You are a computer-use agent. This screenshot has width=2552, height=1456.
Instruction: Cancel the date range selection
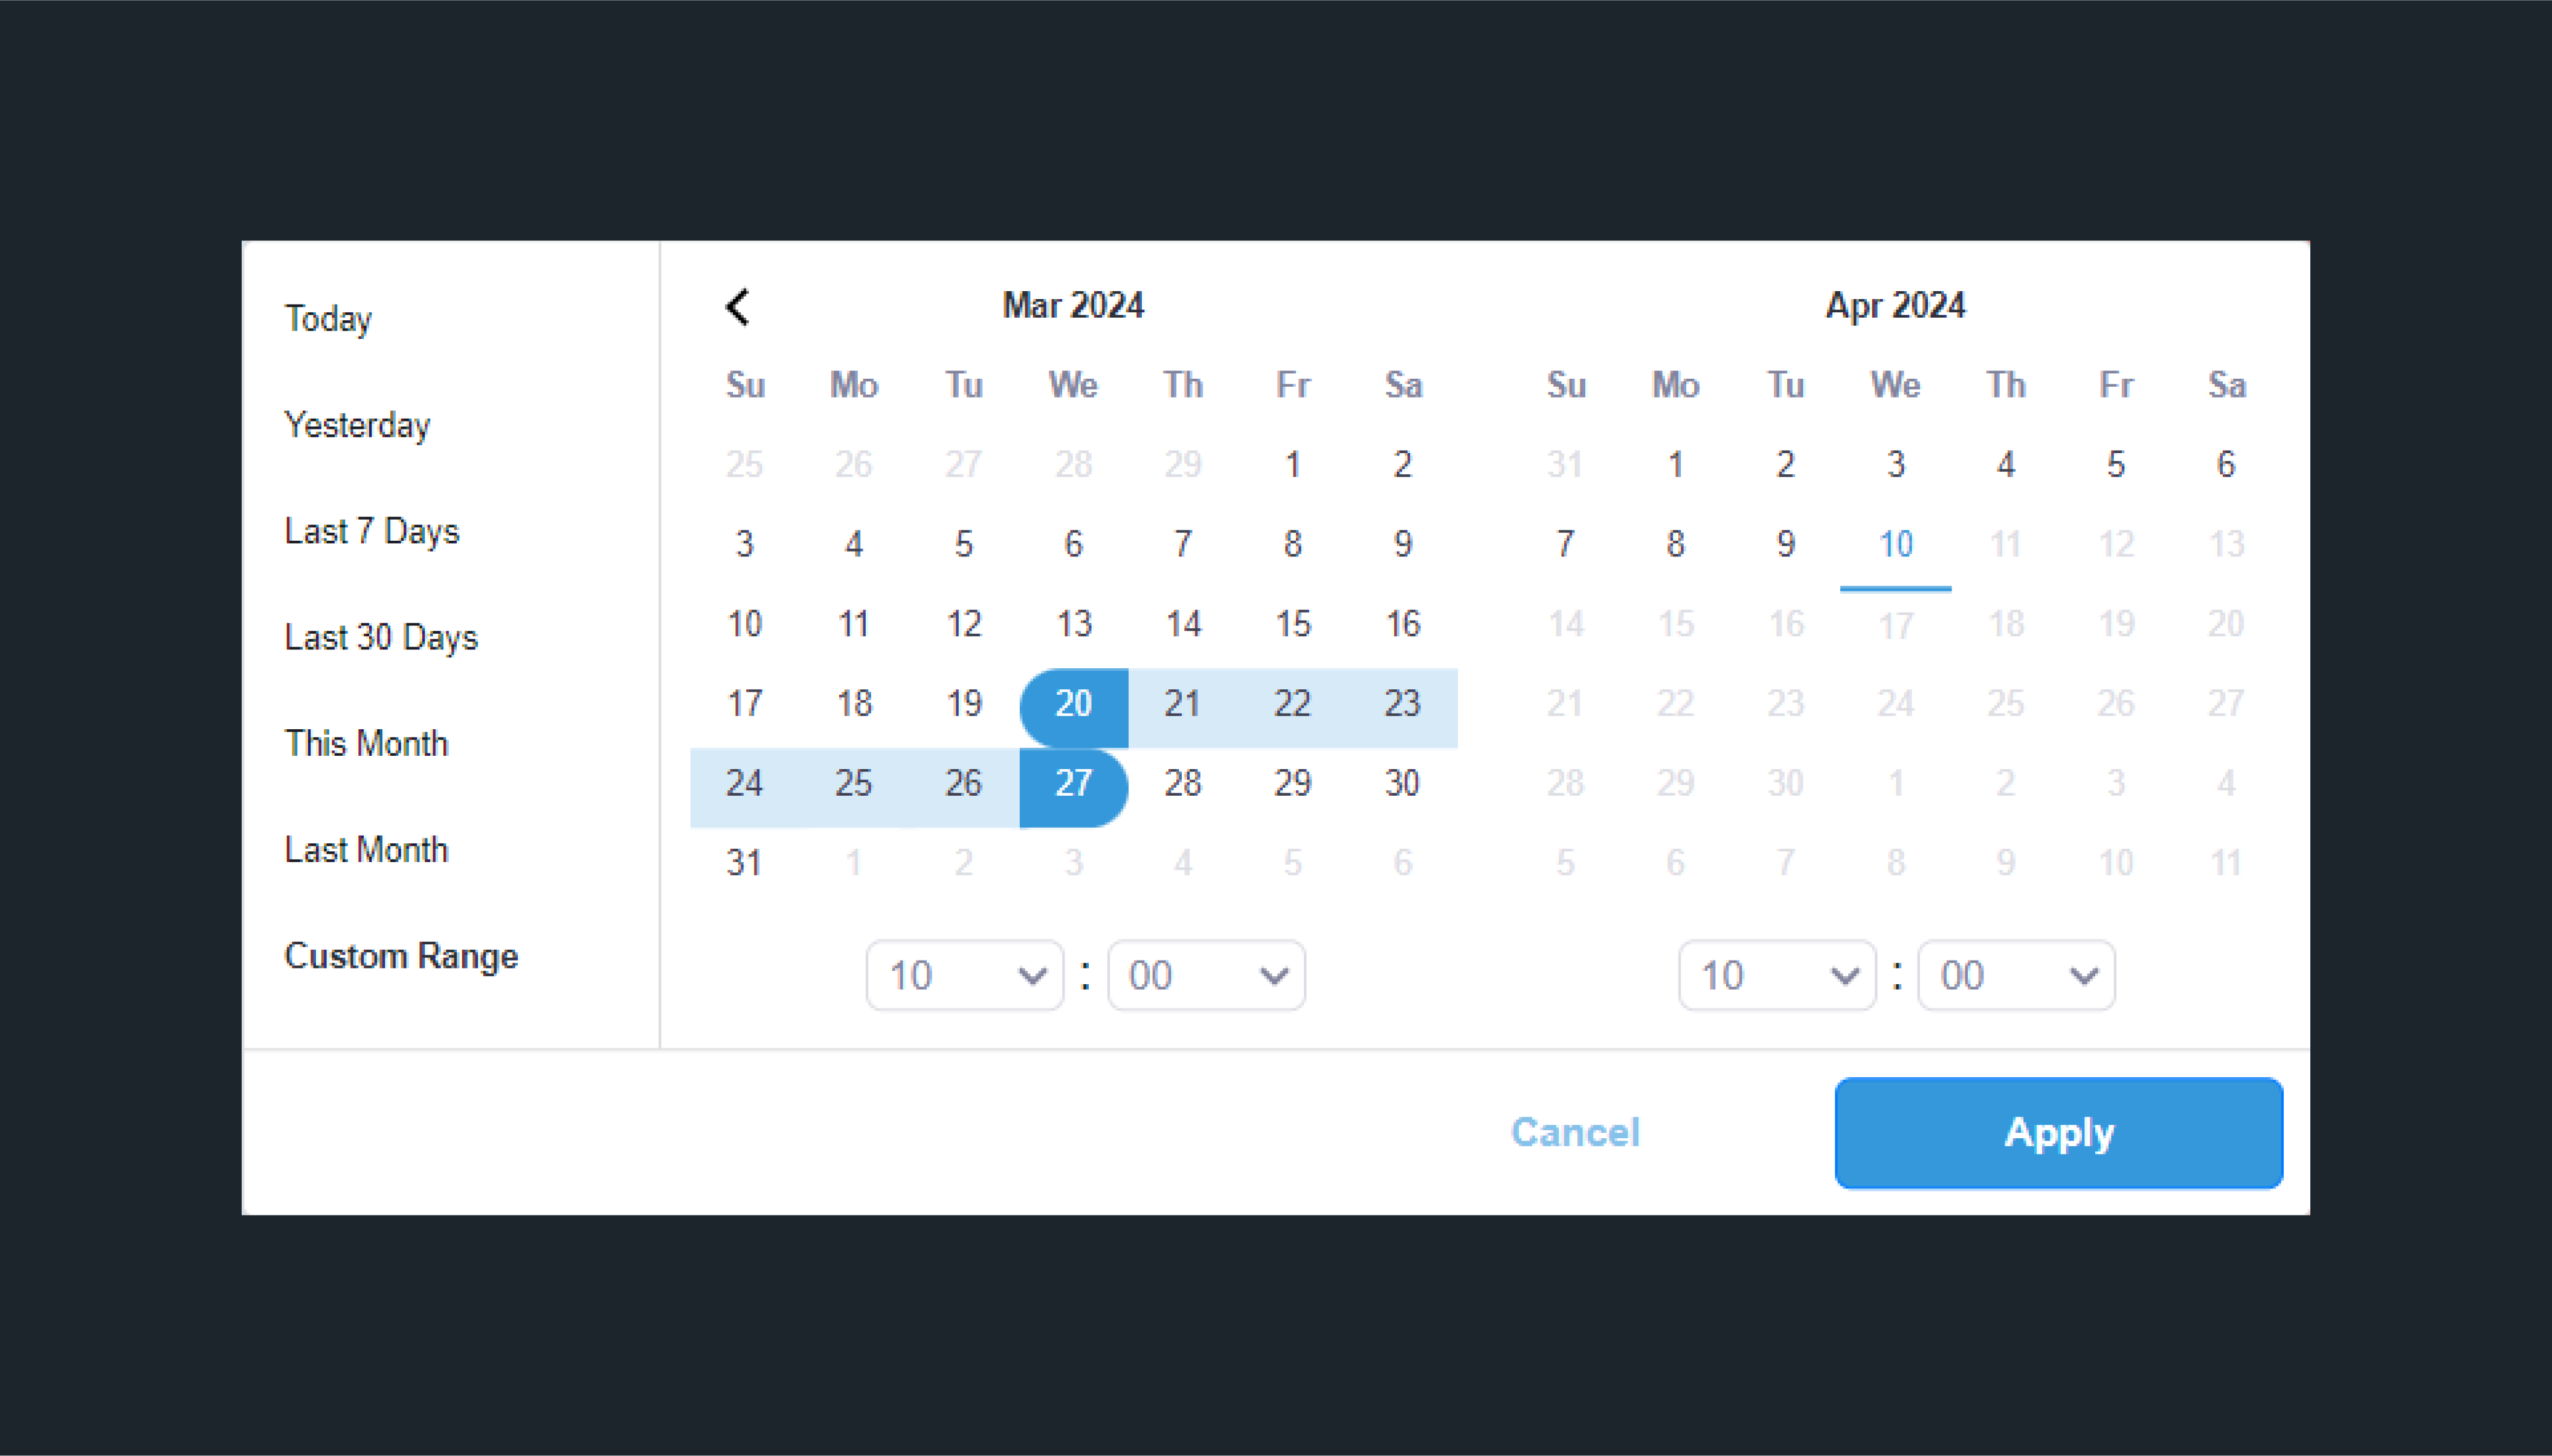pyautogui.click(x=1575, y=1133)
